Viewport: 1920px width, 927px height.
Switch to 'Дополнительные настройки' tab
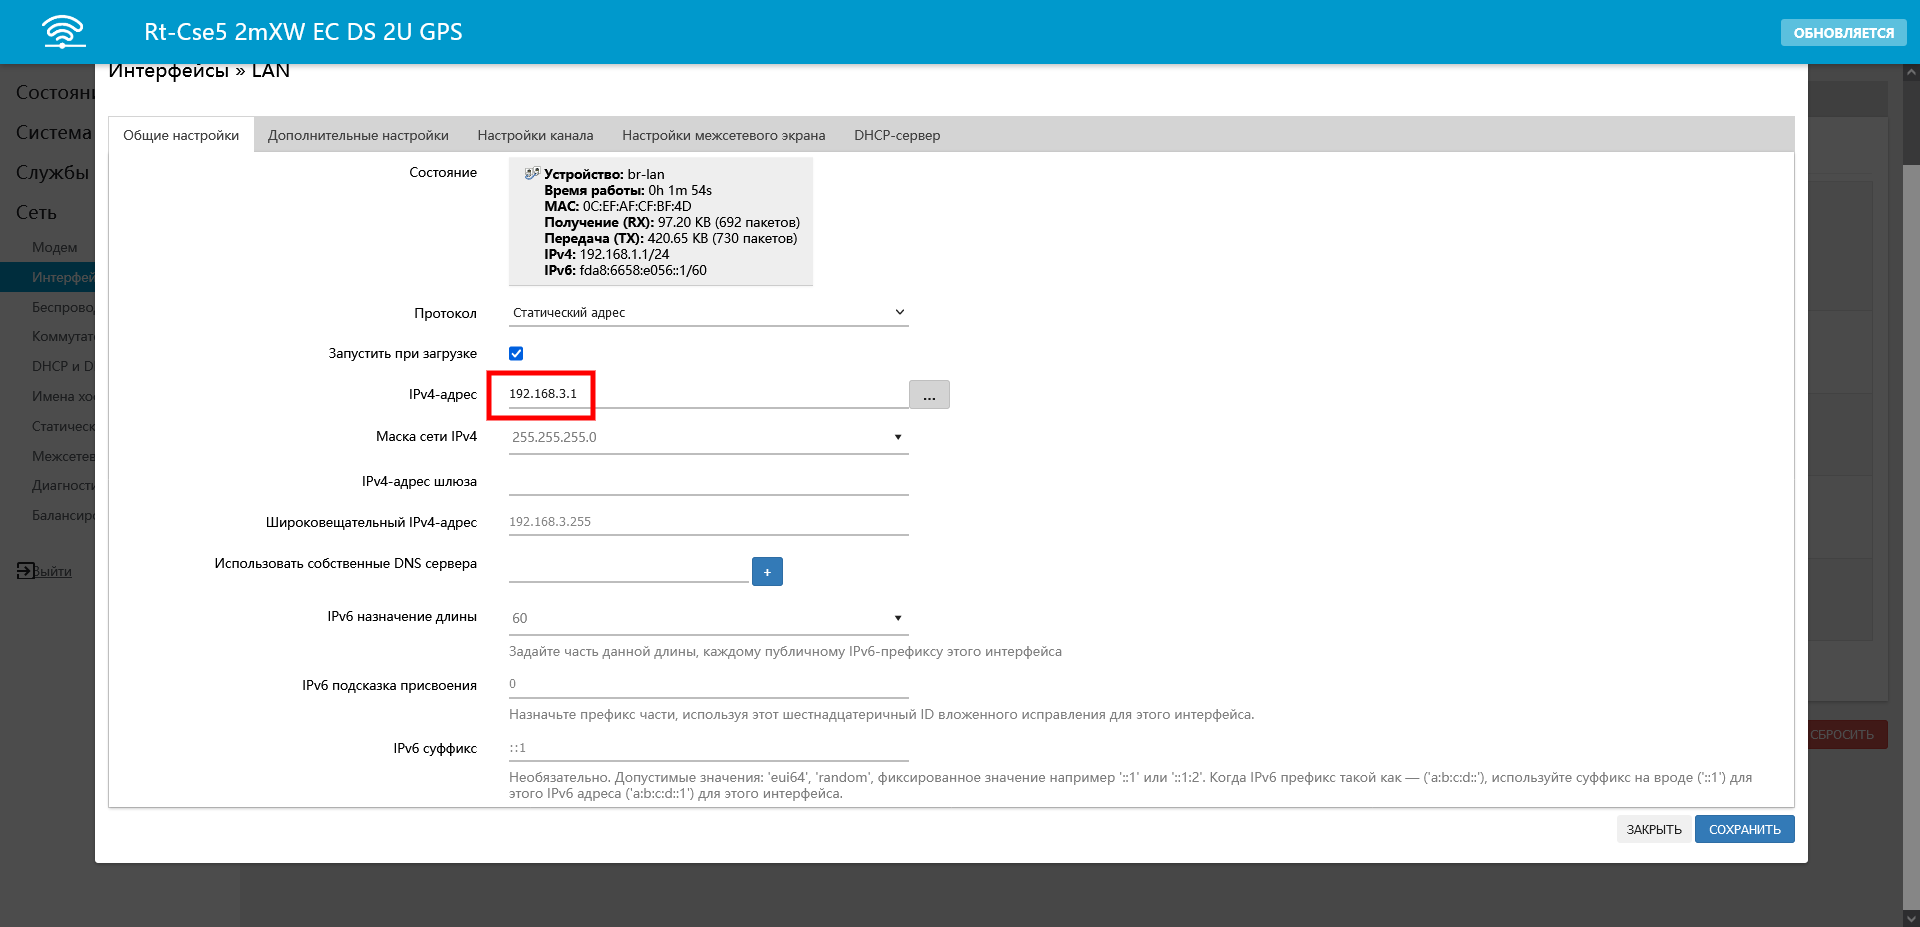(358, 135)
